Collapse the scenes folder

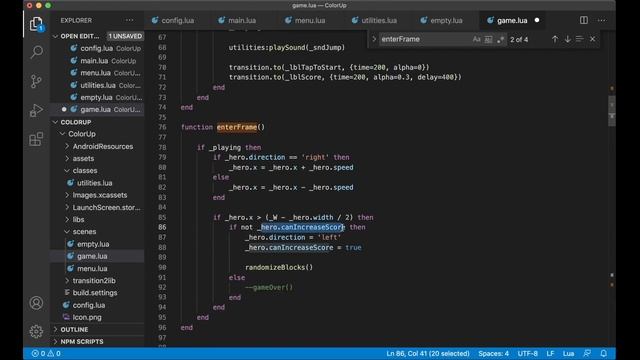pyautogui.click(x=67, y=231)
